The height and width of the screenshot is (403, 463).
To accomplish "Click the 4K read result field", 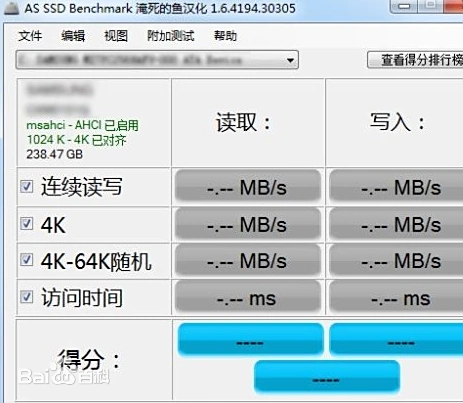I will [x=248, y=224].
